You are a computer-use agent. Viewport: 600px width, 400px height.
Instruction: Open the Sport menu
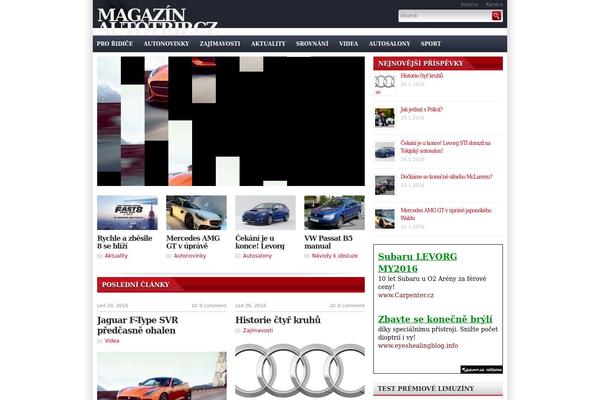(431, 44)
